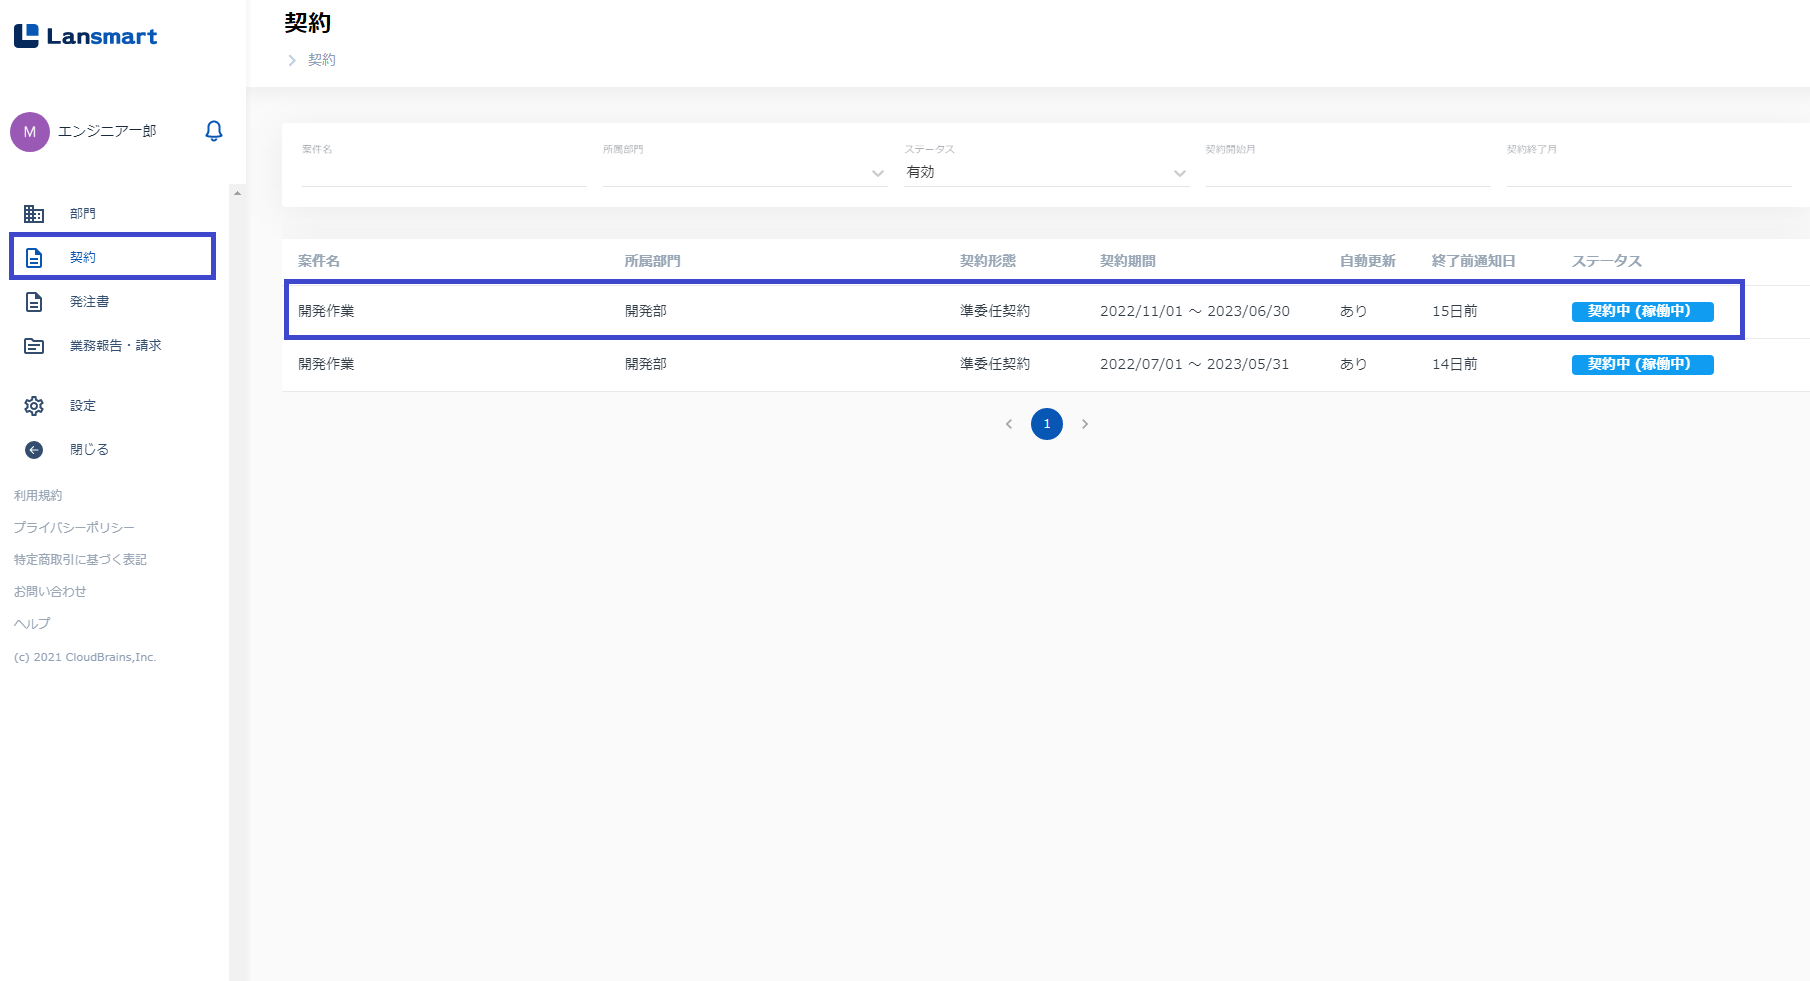Click the 業務報告・請求 folder icon
Viewport: 1810px width, 981px height.
[x=34, y=346]
